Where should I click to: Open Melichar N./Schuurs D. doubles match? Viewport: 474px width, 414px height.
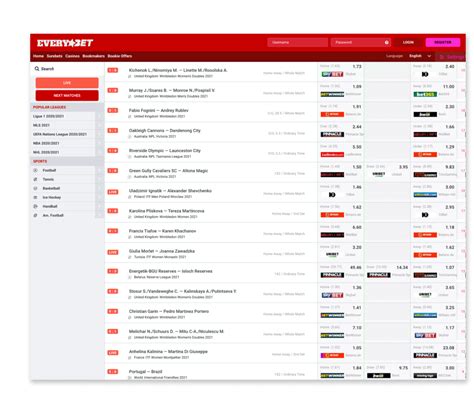tap(176, 331)
